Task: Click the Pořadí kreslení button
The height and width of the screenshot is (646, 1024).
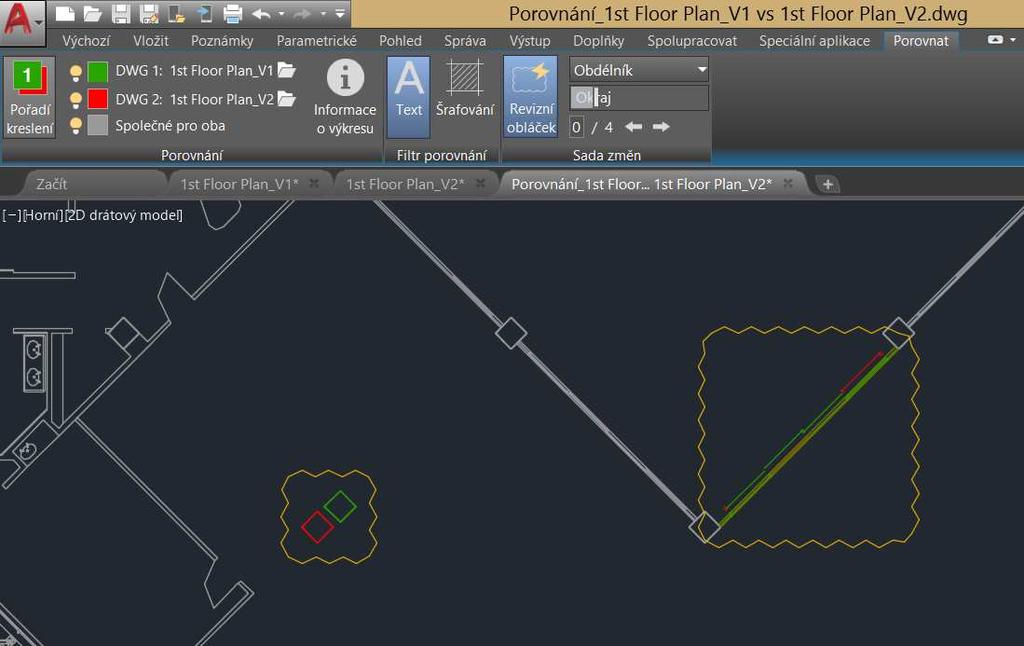Action: [29, 97]
